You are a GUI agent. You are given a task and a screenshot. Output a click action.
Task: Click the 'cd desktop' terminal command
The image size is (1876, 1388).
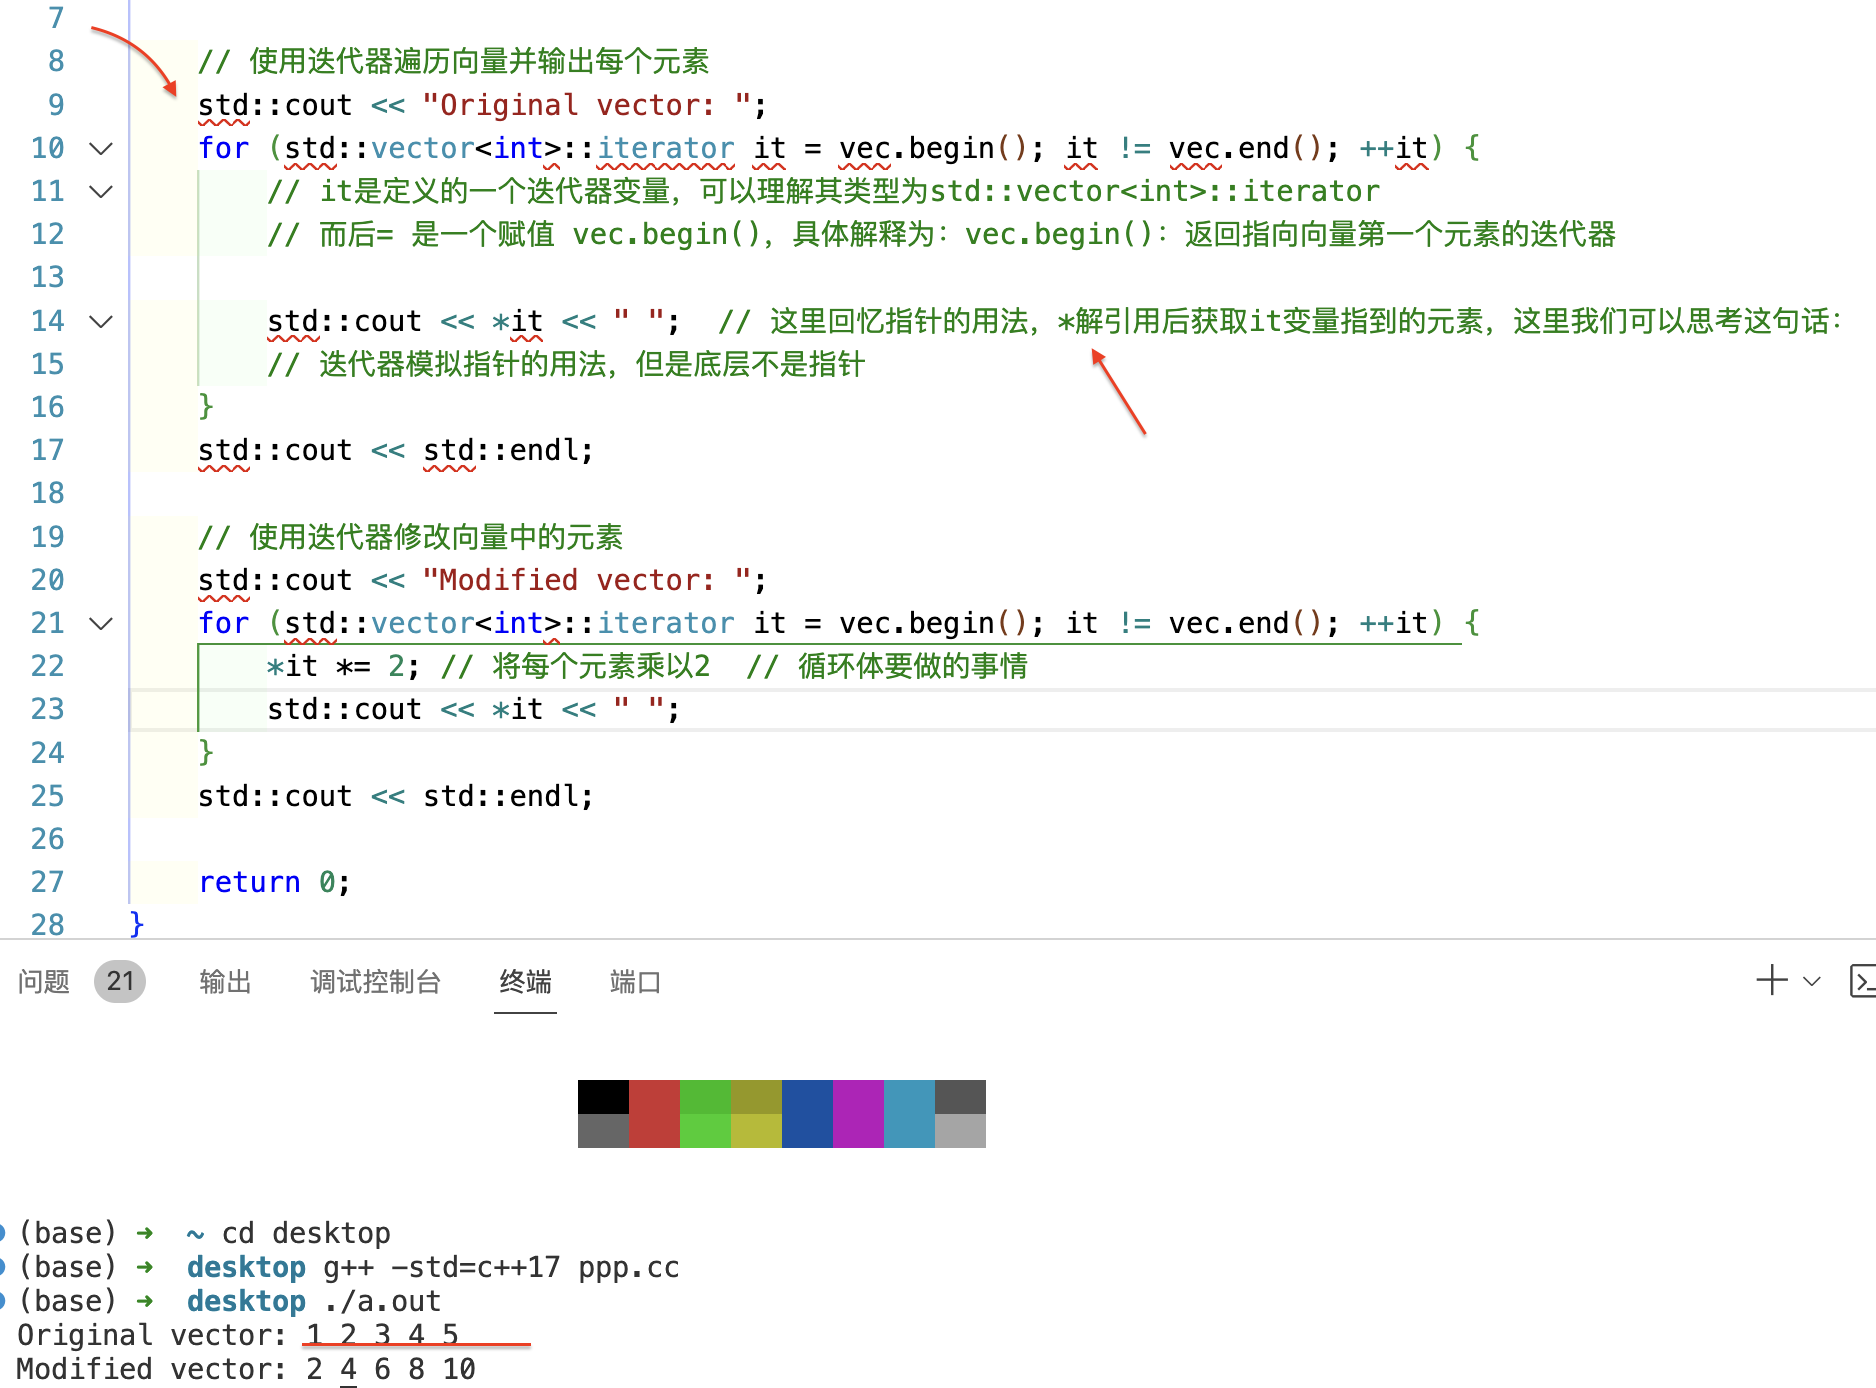306,1234
